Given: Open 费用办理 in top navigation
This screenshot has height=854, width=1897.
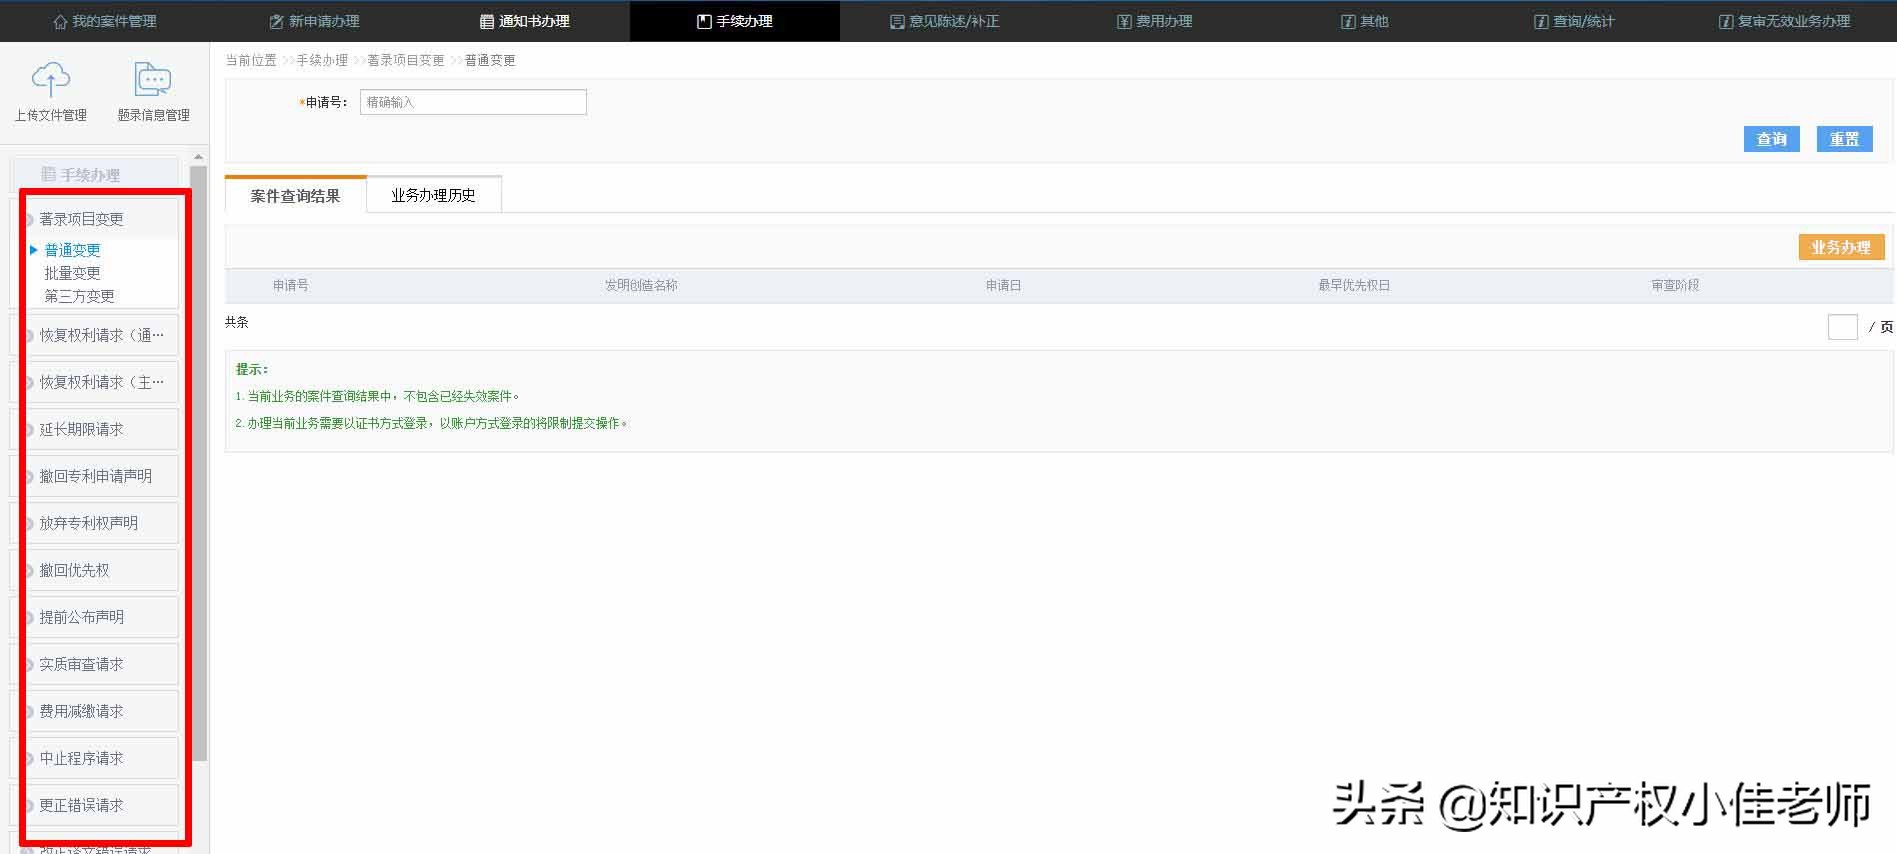Looking at the screenshot, I should click(x=1155, y=21).
